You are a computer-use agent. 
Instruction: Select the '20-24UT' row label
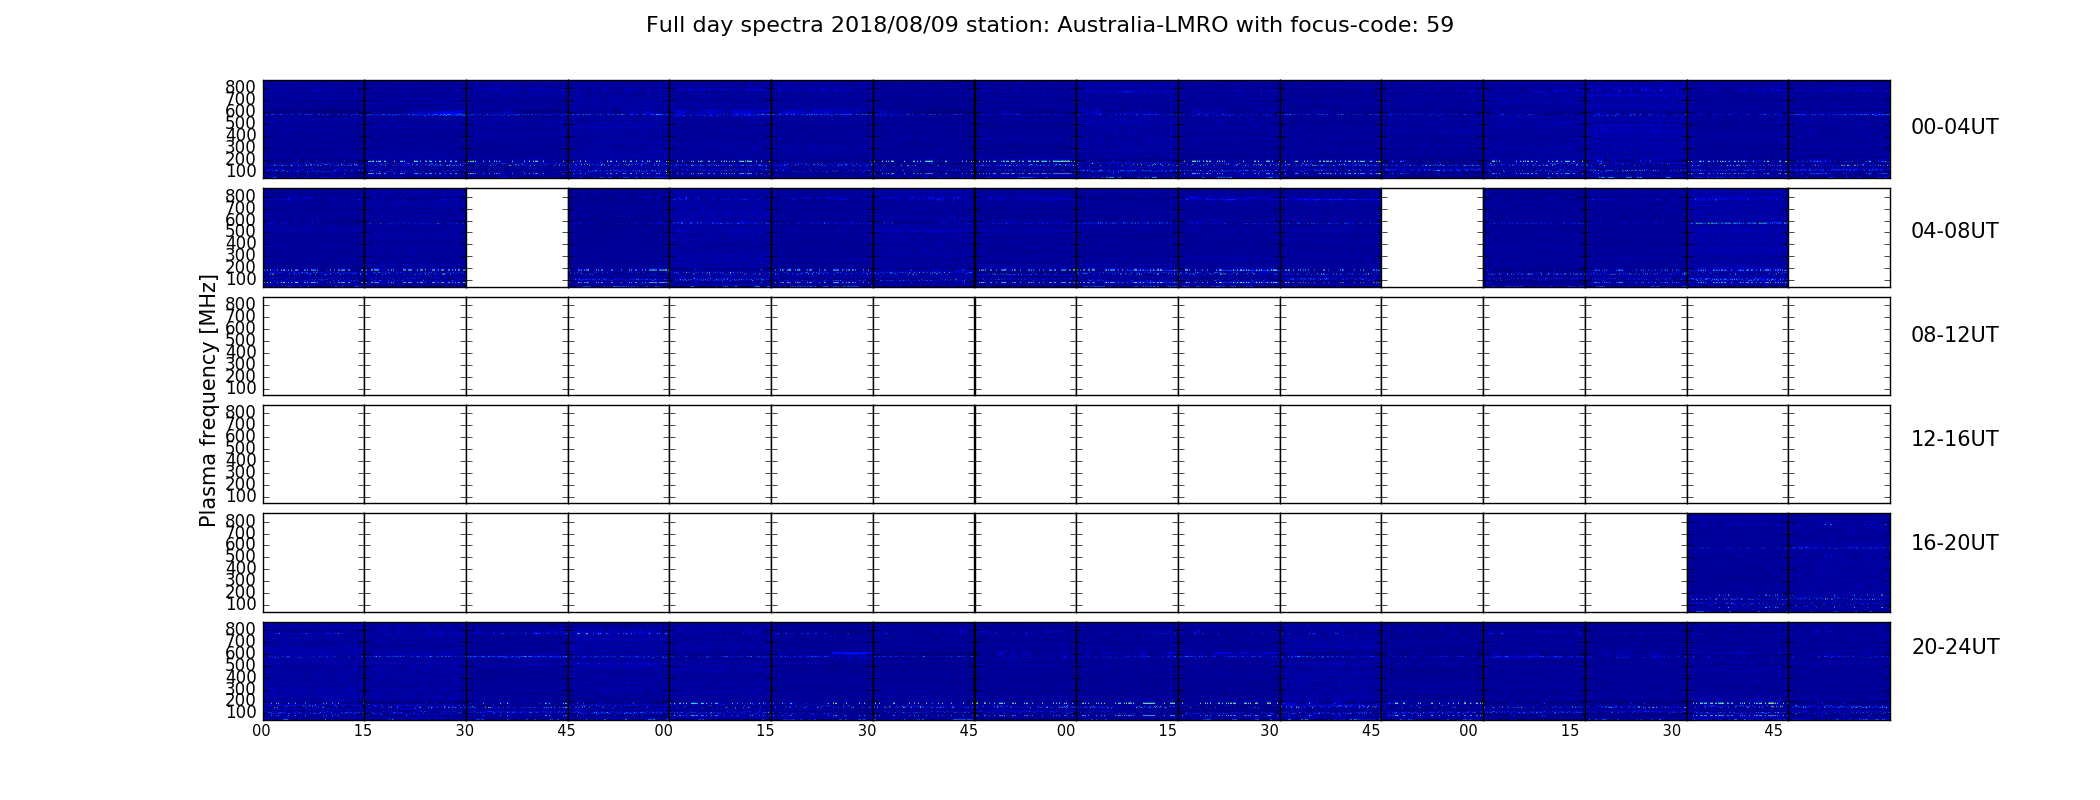point(1955,647)
